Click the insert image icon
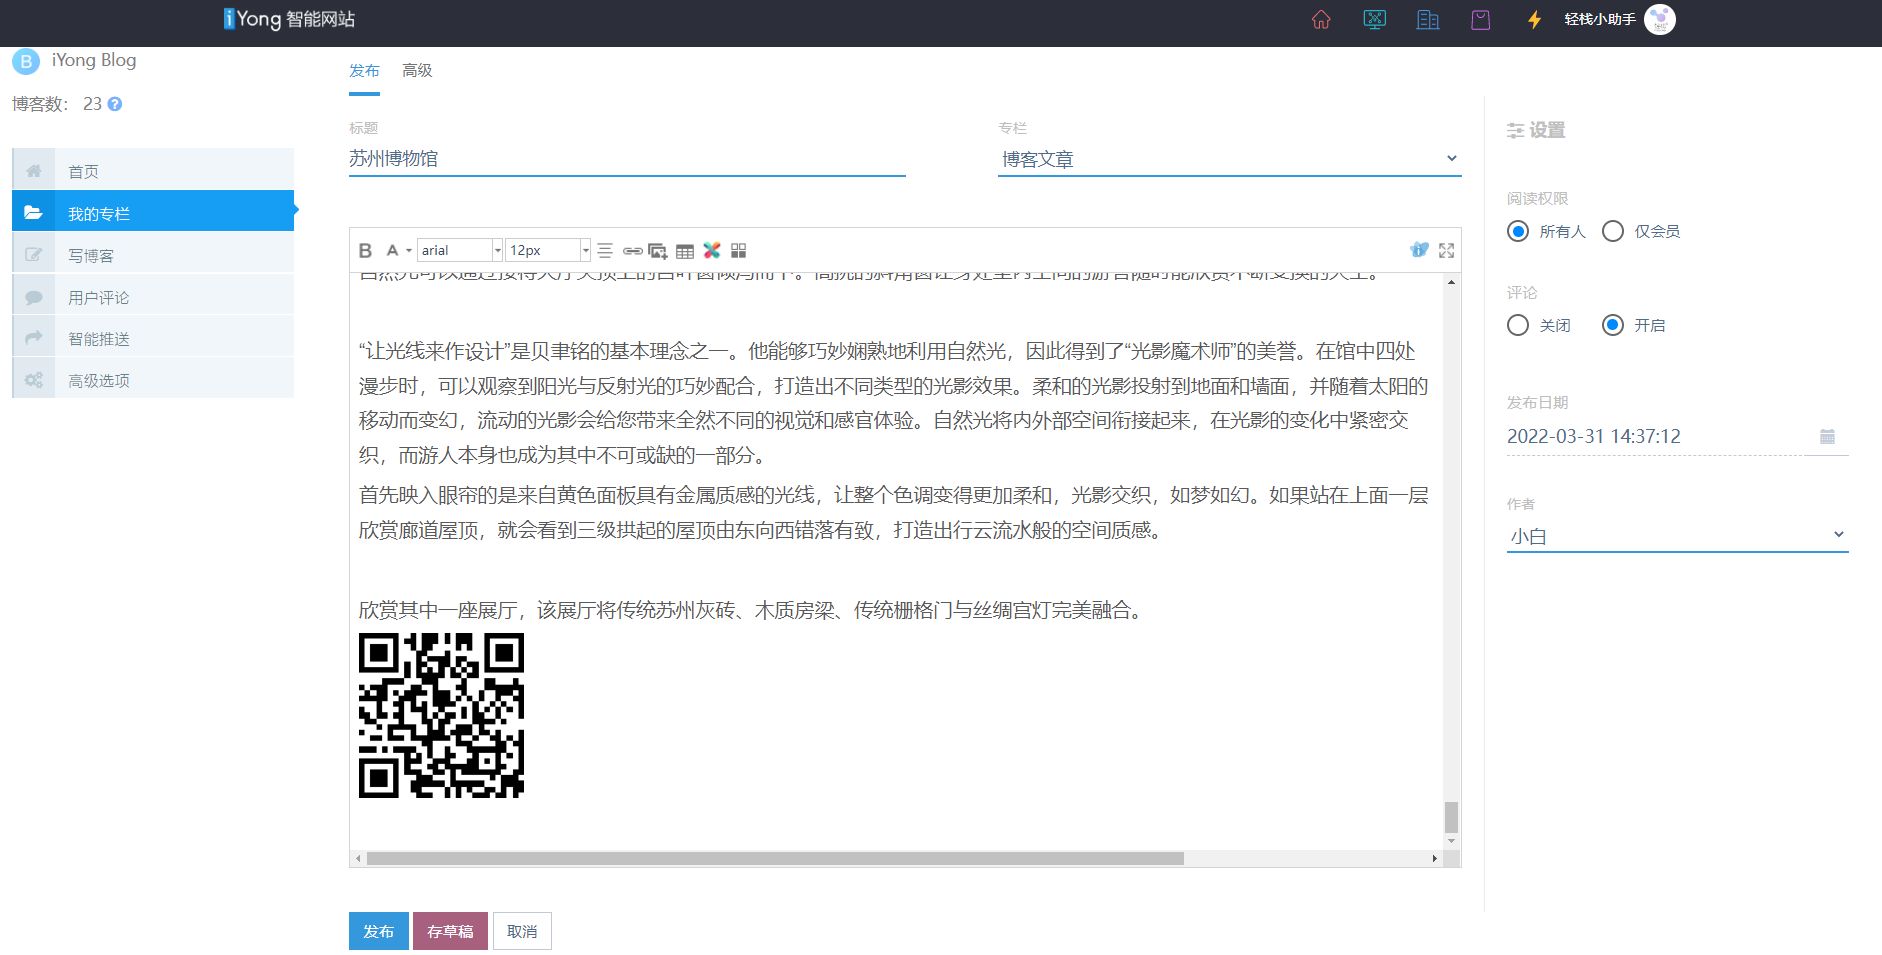Viewport: 1882px width, 955px height. pos(658,250)
